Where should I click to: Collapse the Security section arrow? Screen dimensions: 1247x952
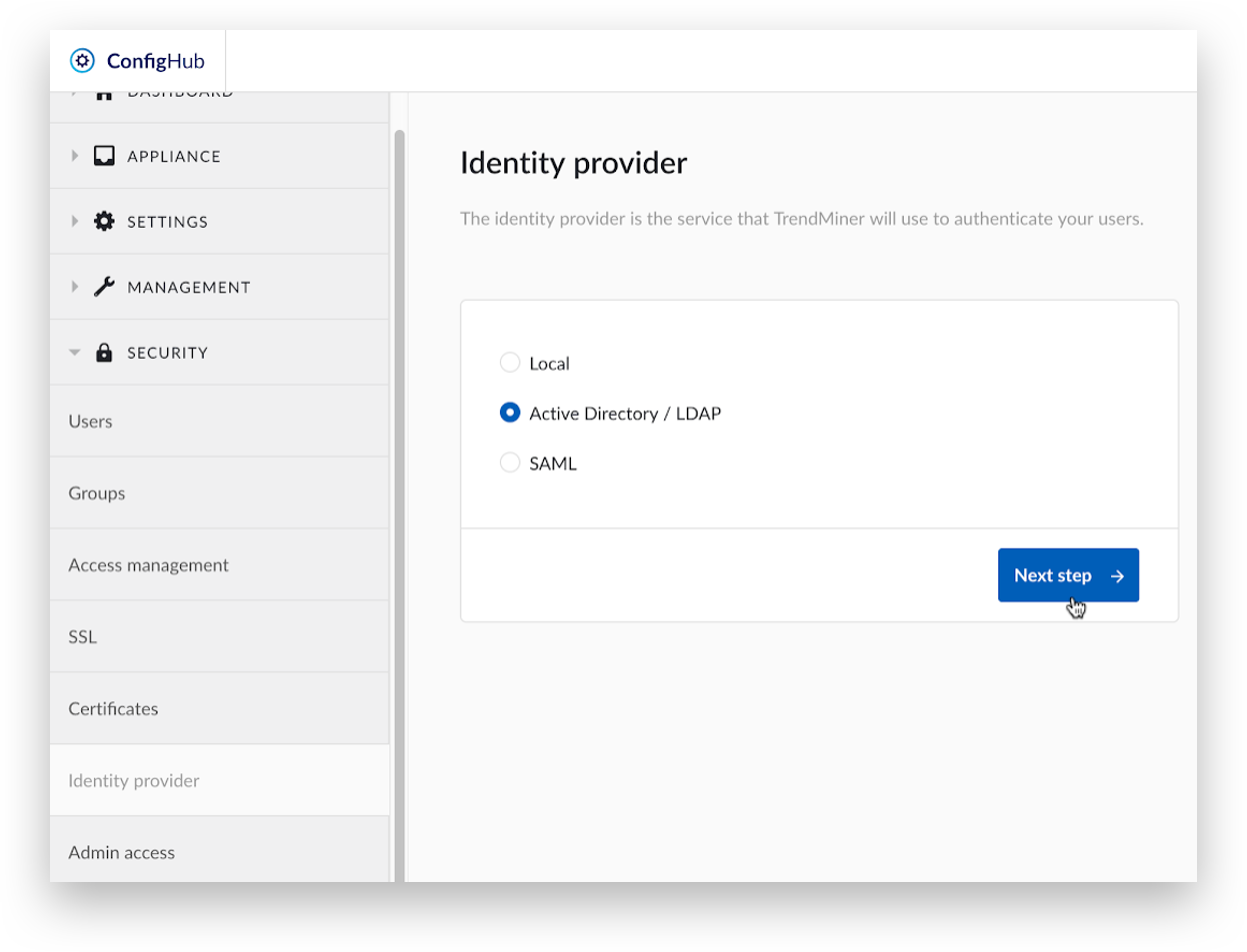[x=75, y=353]
